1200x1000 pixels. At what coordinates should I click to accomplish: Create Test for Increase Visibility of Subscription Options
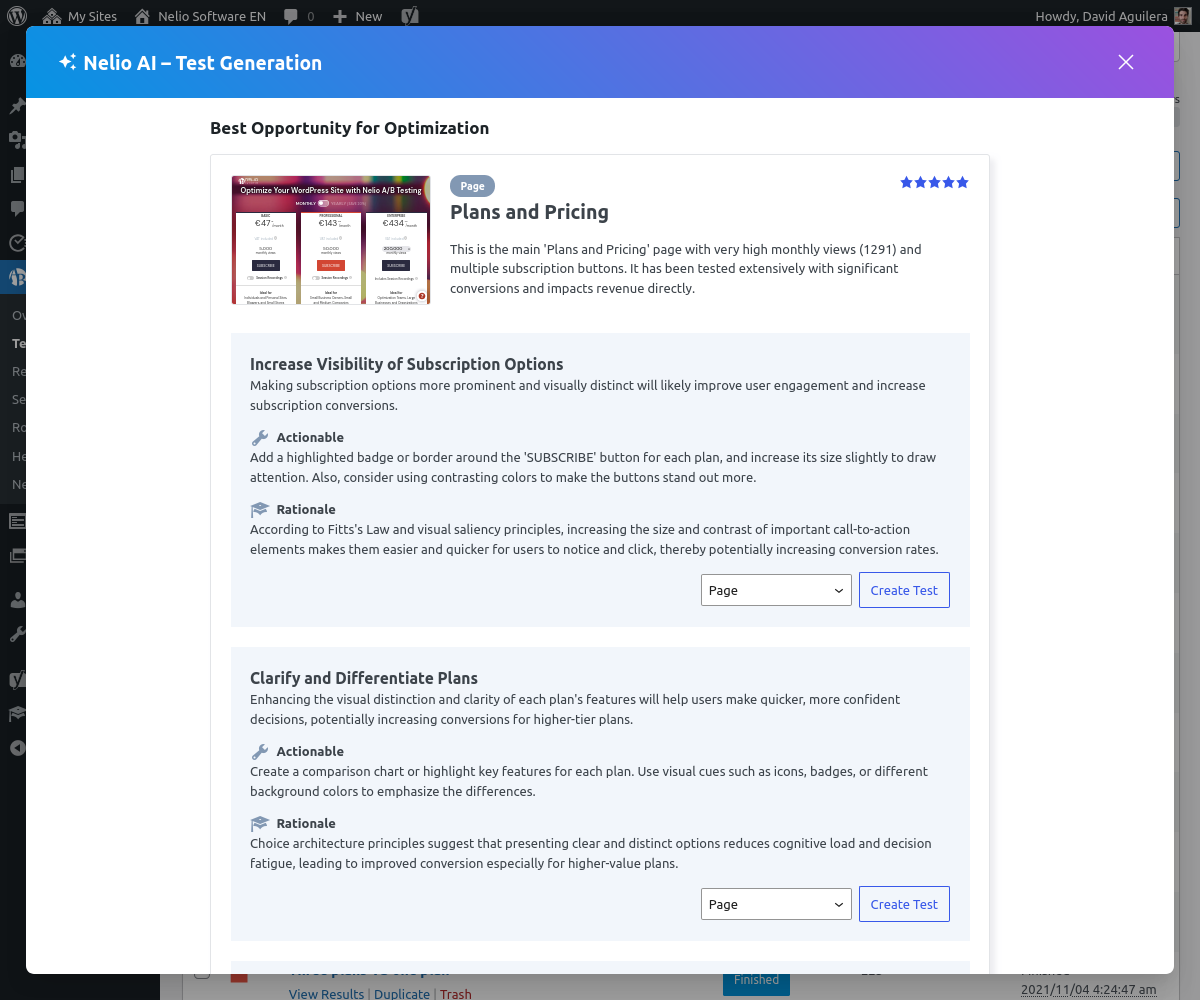904,590
